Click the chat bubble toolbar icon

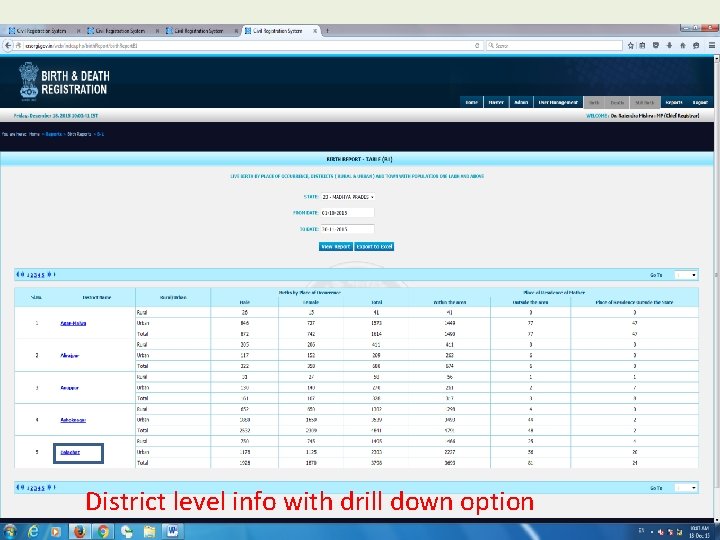coord(696,45)
